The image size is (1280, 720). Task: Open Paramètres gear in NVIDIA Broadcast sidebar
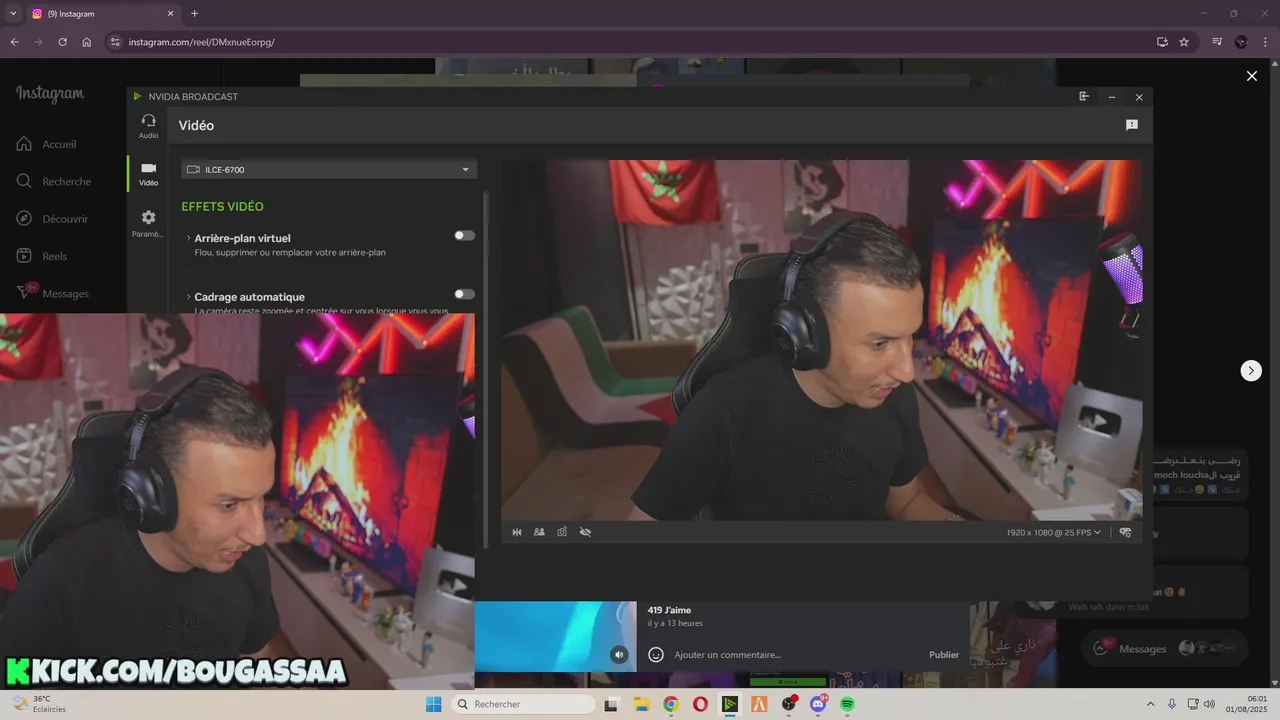148,223
